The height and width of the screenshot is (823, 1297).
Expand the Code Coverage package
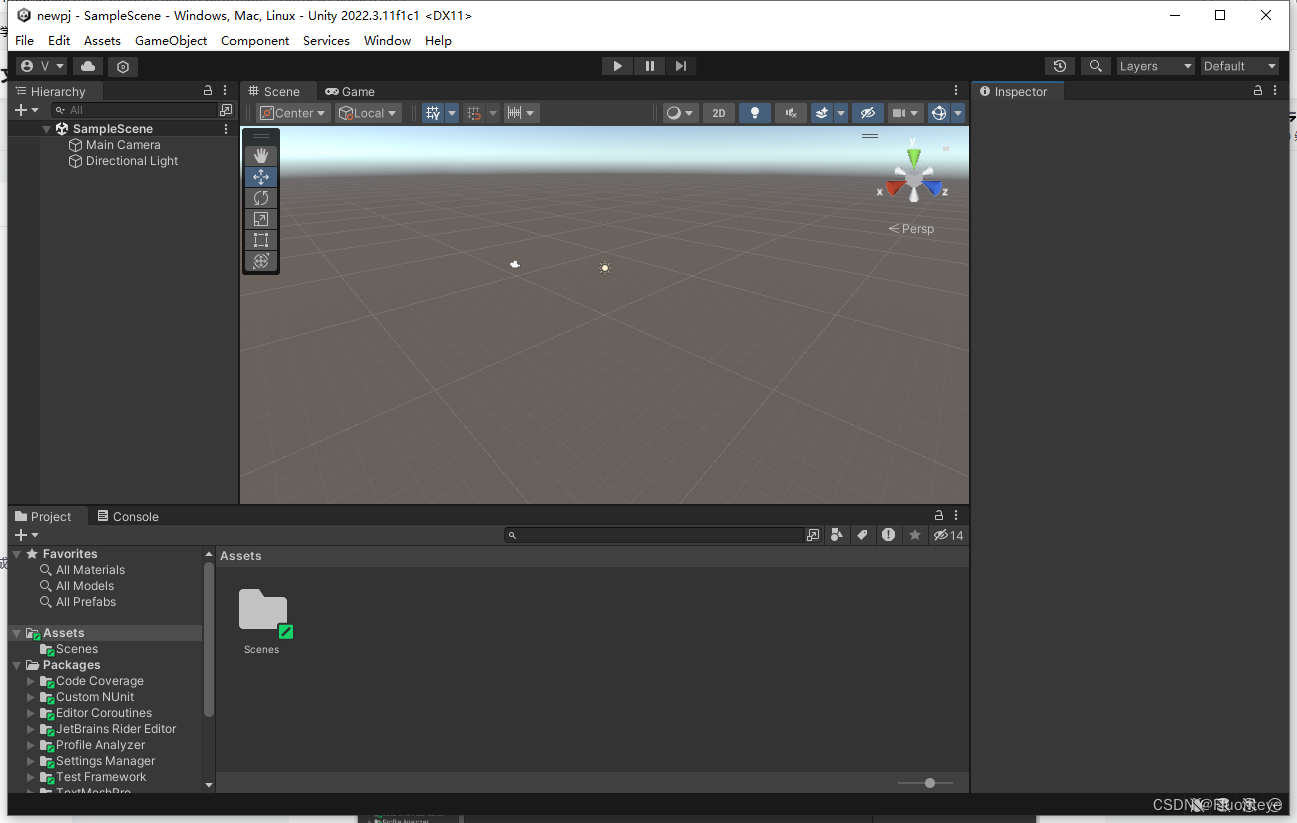click(x=31, y=681)
